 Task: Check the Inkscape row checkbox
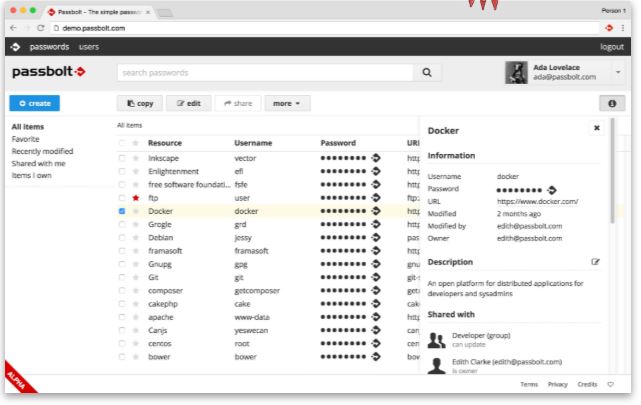pos(122,158)
